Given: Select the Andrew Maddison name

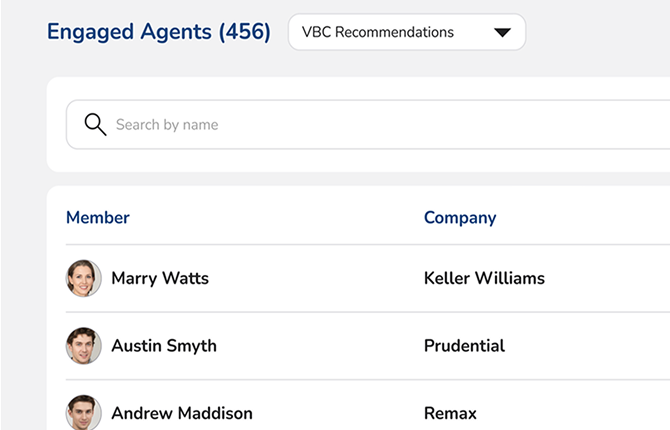Looking at the screenshot, I should tap(182, 413).
